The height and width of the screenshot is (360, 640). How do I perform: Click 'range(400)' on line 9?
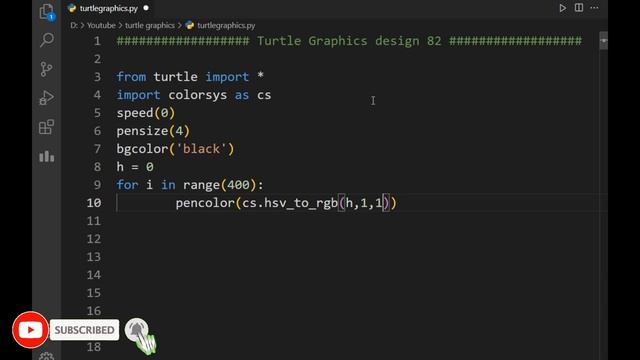[220, 185]
